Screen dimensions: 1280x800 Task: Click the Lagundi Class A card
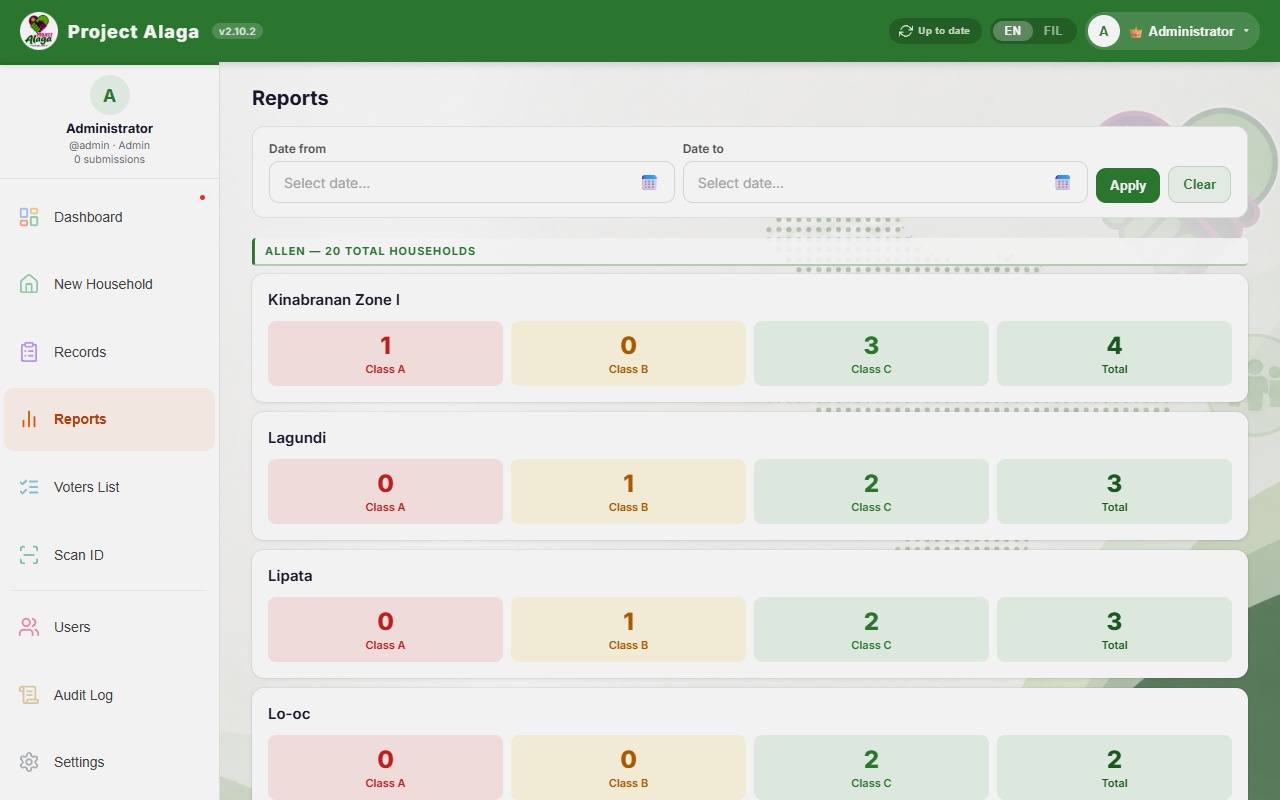385,491
